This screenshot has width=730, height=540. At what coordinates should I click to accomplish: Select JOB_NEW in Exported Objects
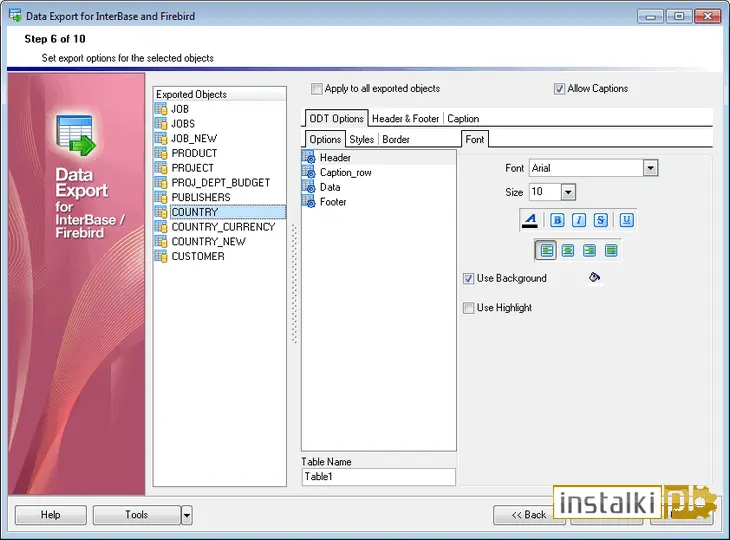[x=194, y=139]
